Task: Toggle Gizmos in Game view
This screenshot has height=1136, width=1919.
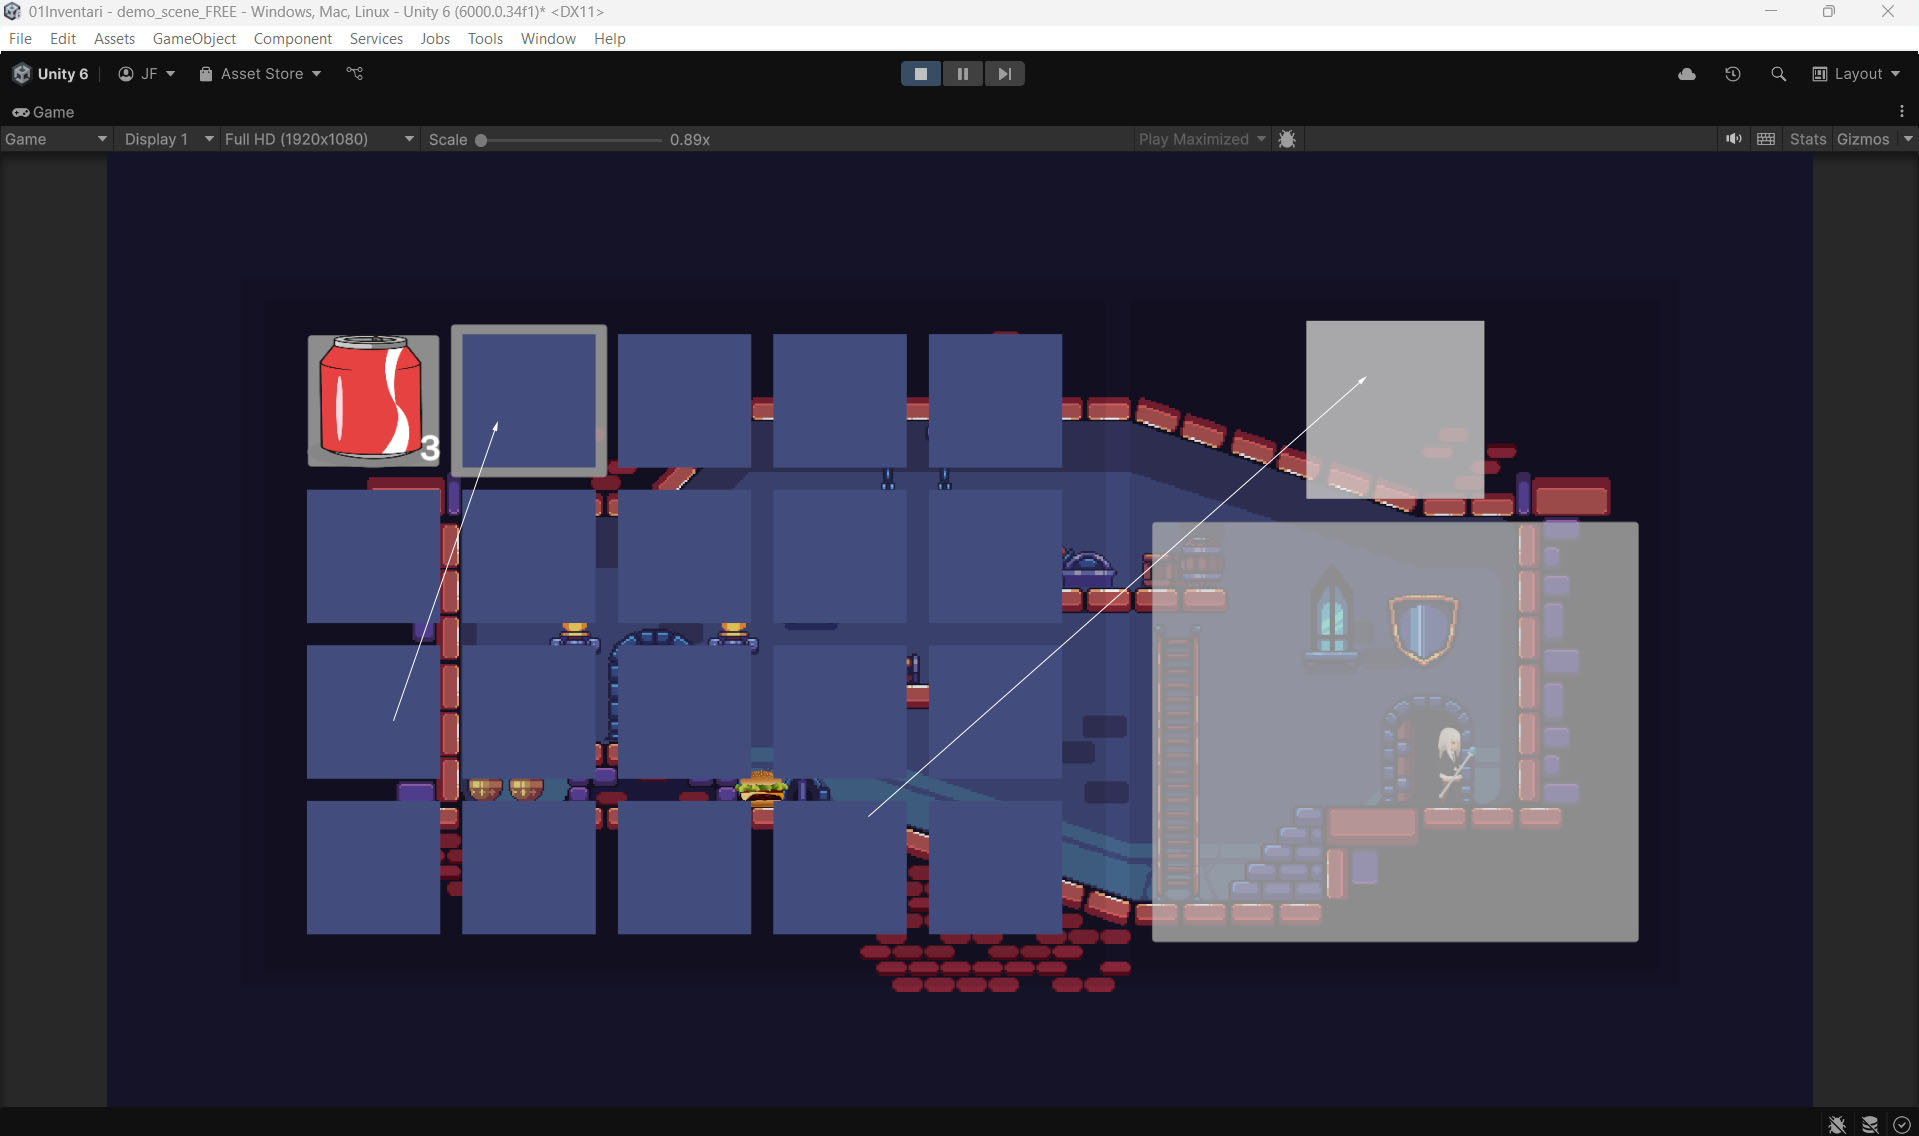Action: [x=1862, y=139]
